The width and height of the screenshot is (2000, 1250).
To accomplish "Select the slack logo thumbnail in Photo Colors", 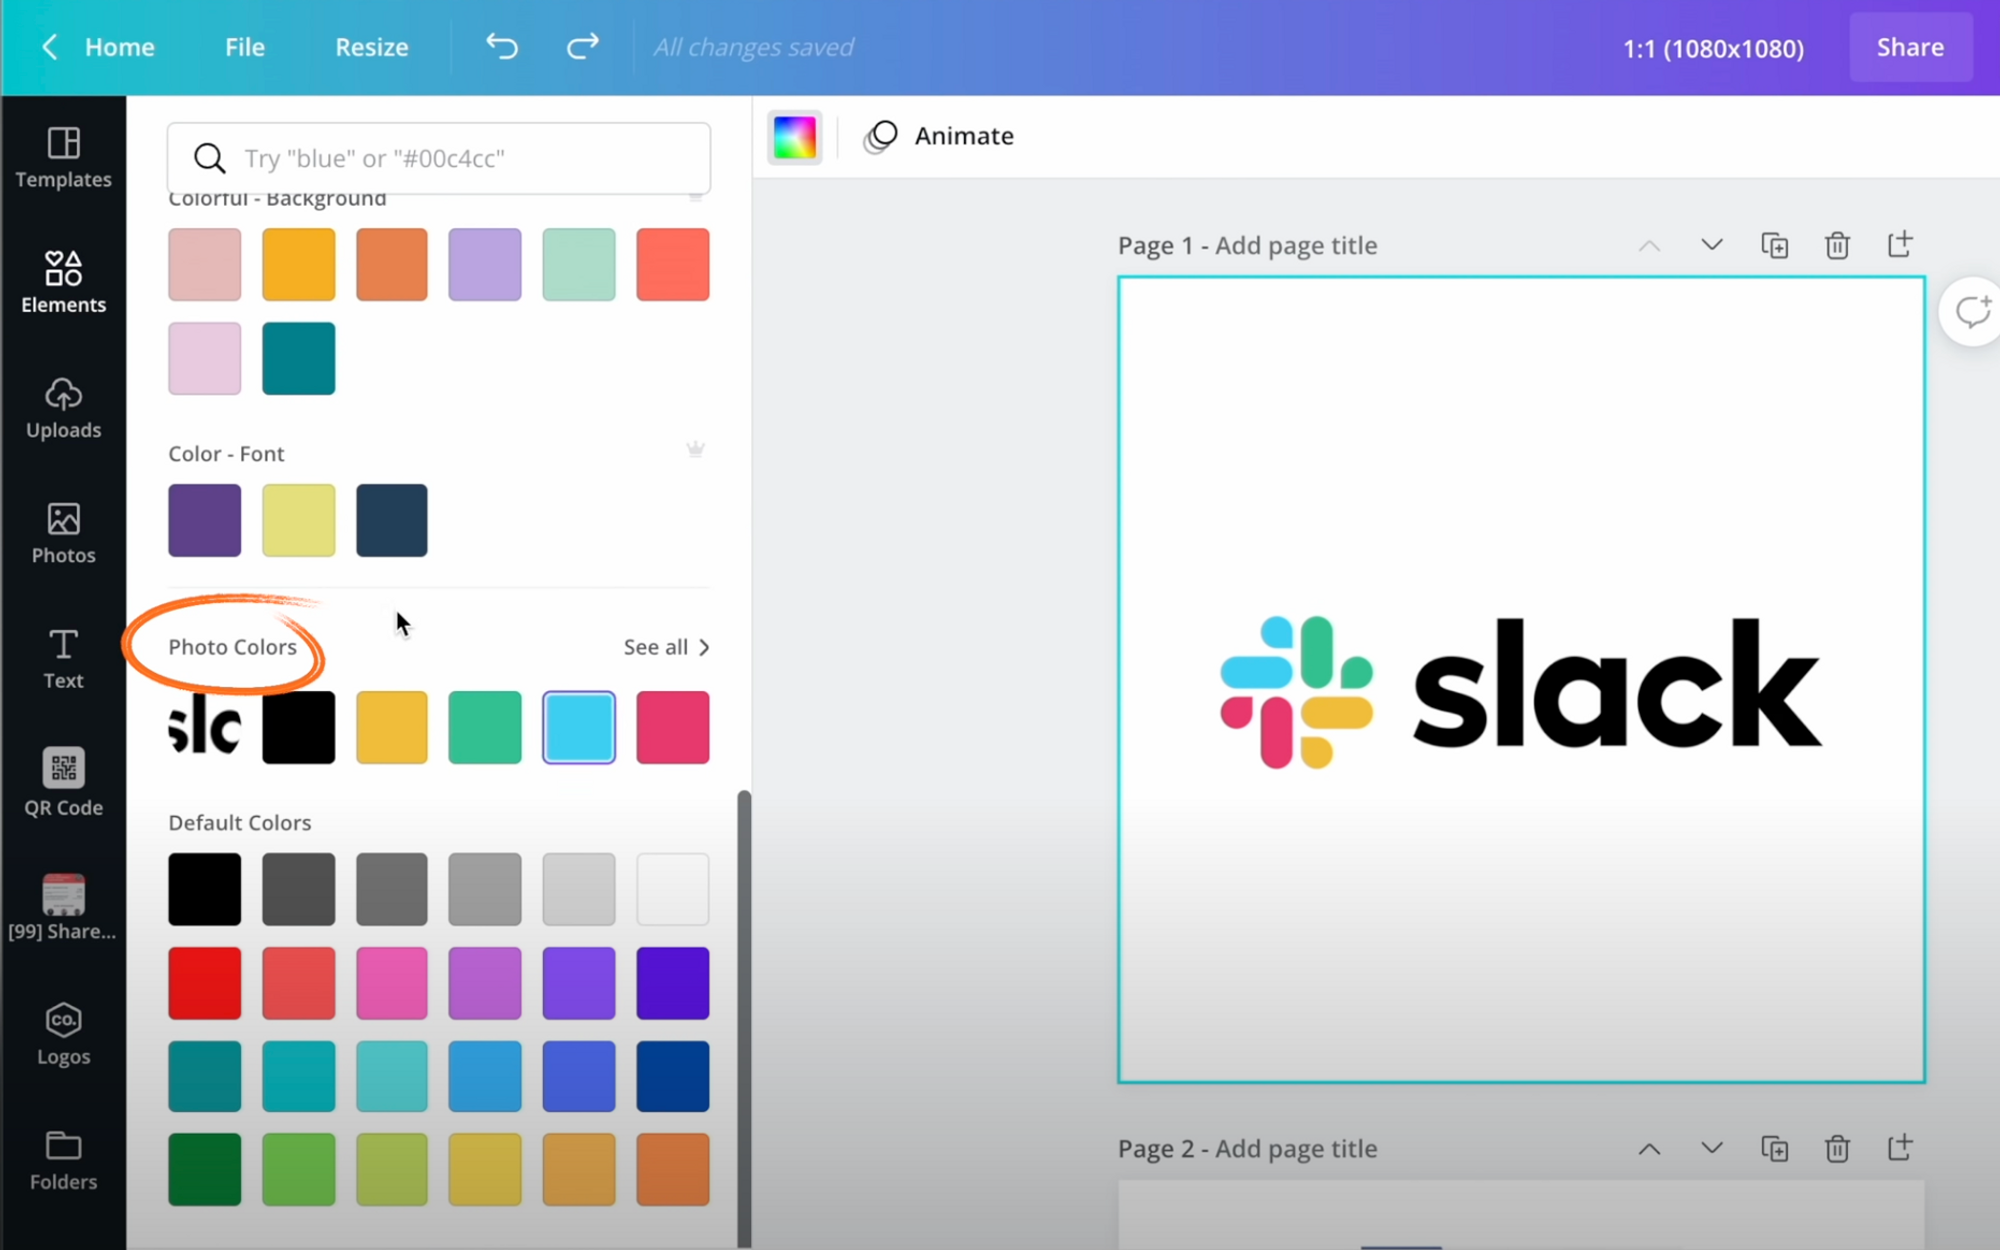I will tap(204, 727).
